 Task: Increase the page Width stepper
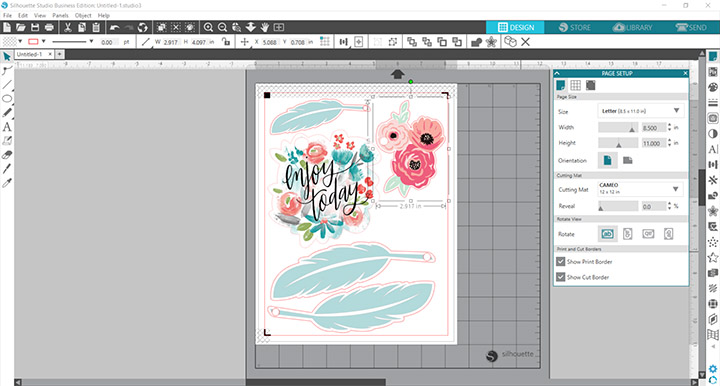pos(669,125)
